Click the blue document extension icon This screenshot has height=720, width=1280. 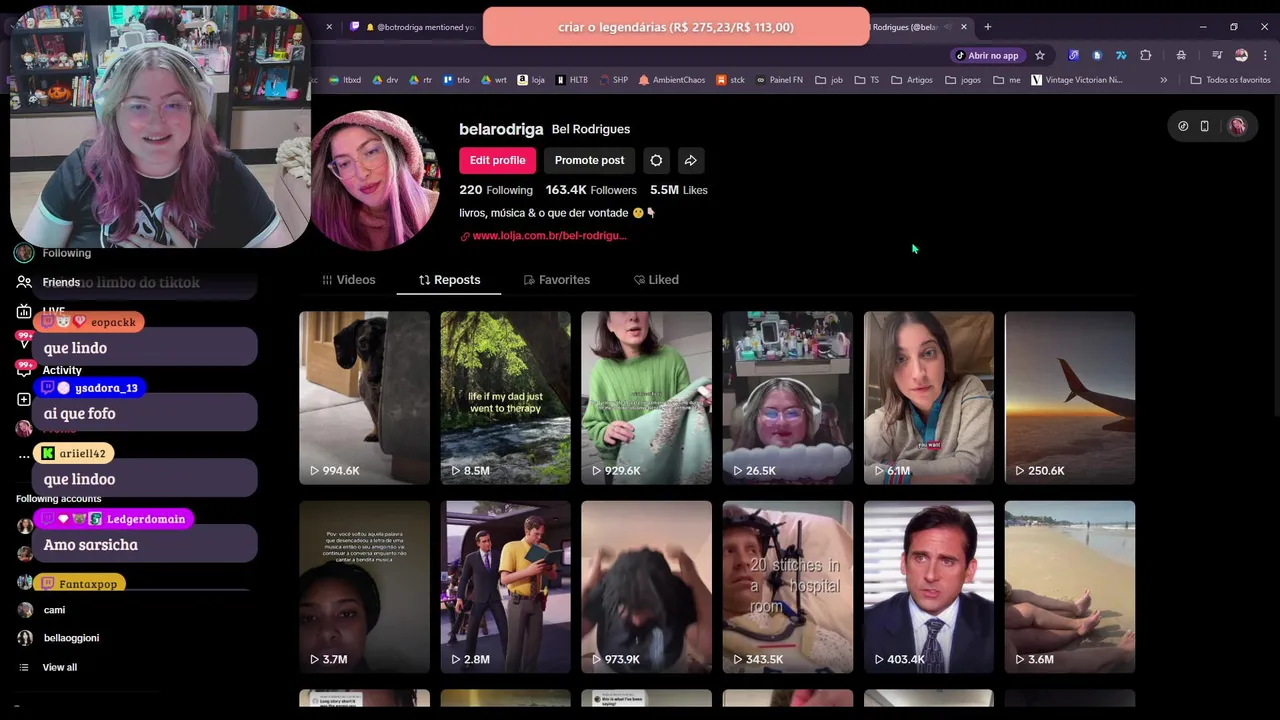tap(1097, 55)
